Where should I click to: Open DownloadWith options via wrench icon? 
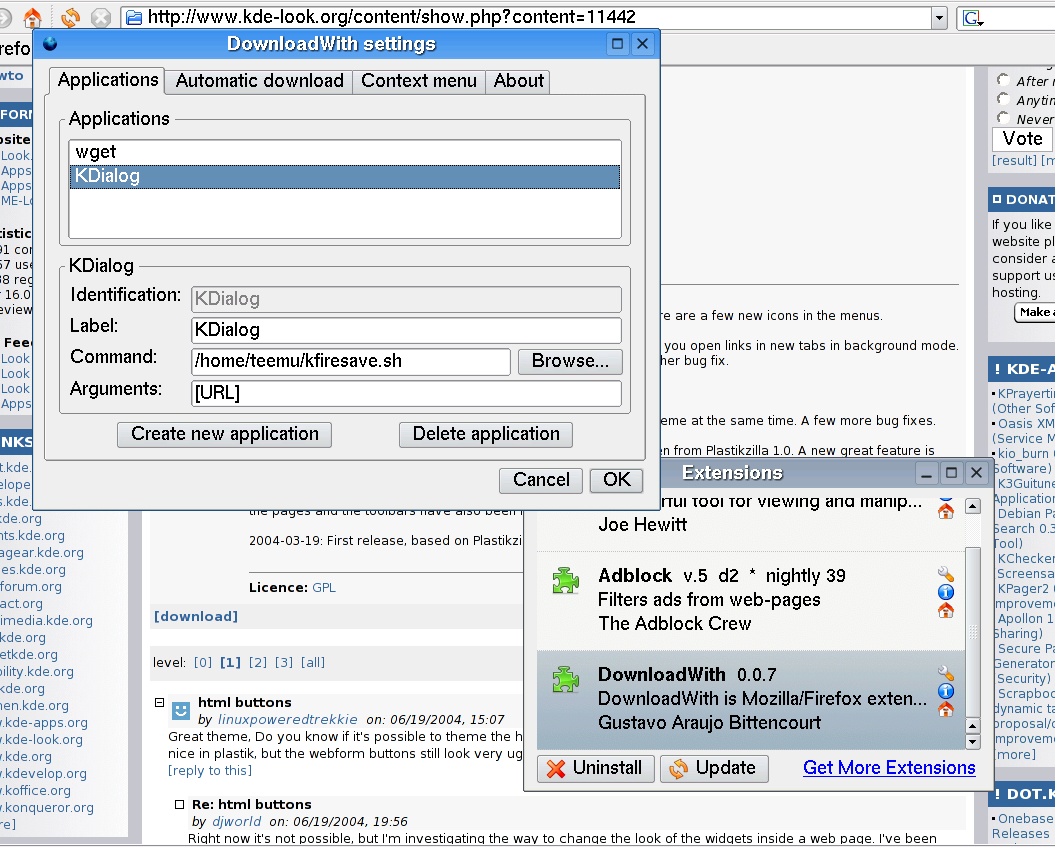[x=945, y=672]
